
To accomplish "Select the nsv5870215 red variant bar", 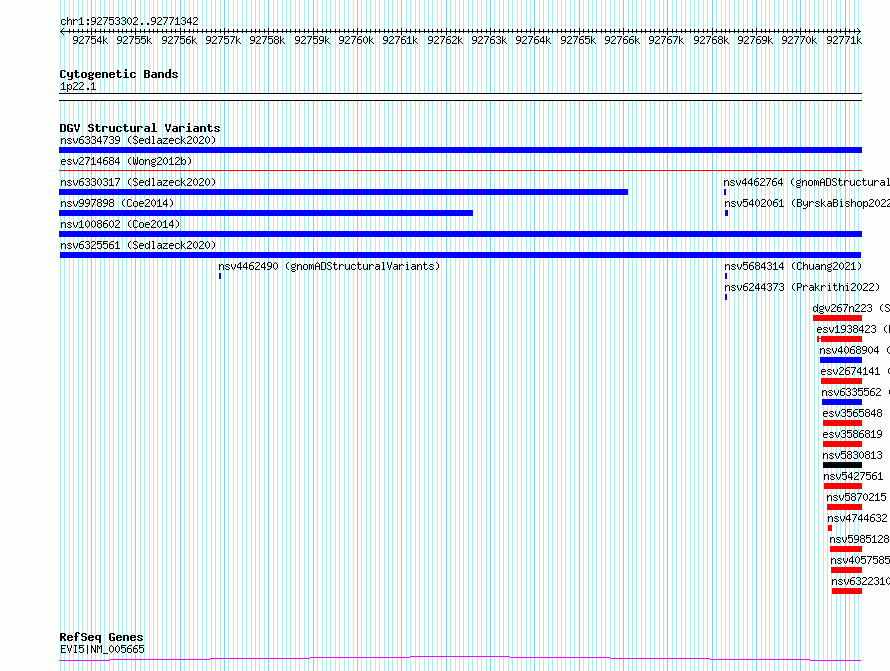I will pyautogui.click(x=845, y=507).
